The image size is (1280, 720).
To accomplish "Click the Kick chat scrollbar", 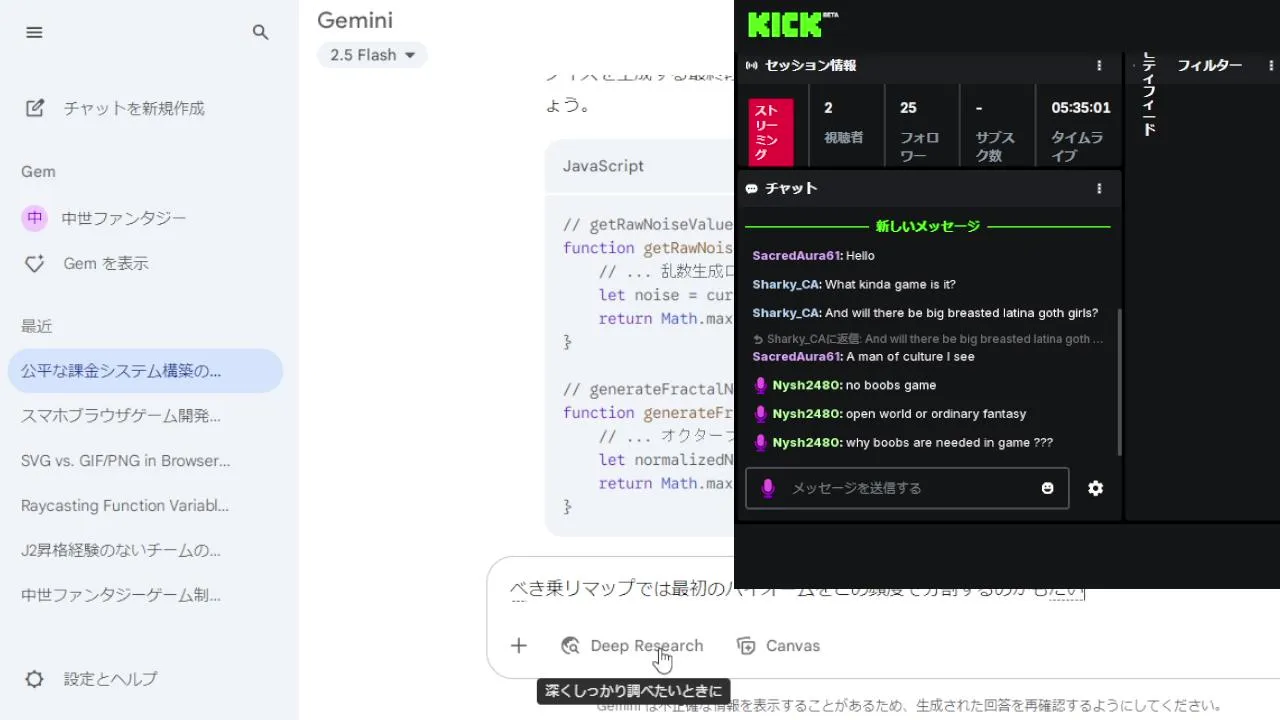I will pos(1118,380).
